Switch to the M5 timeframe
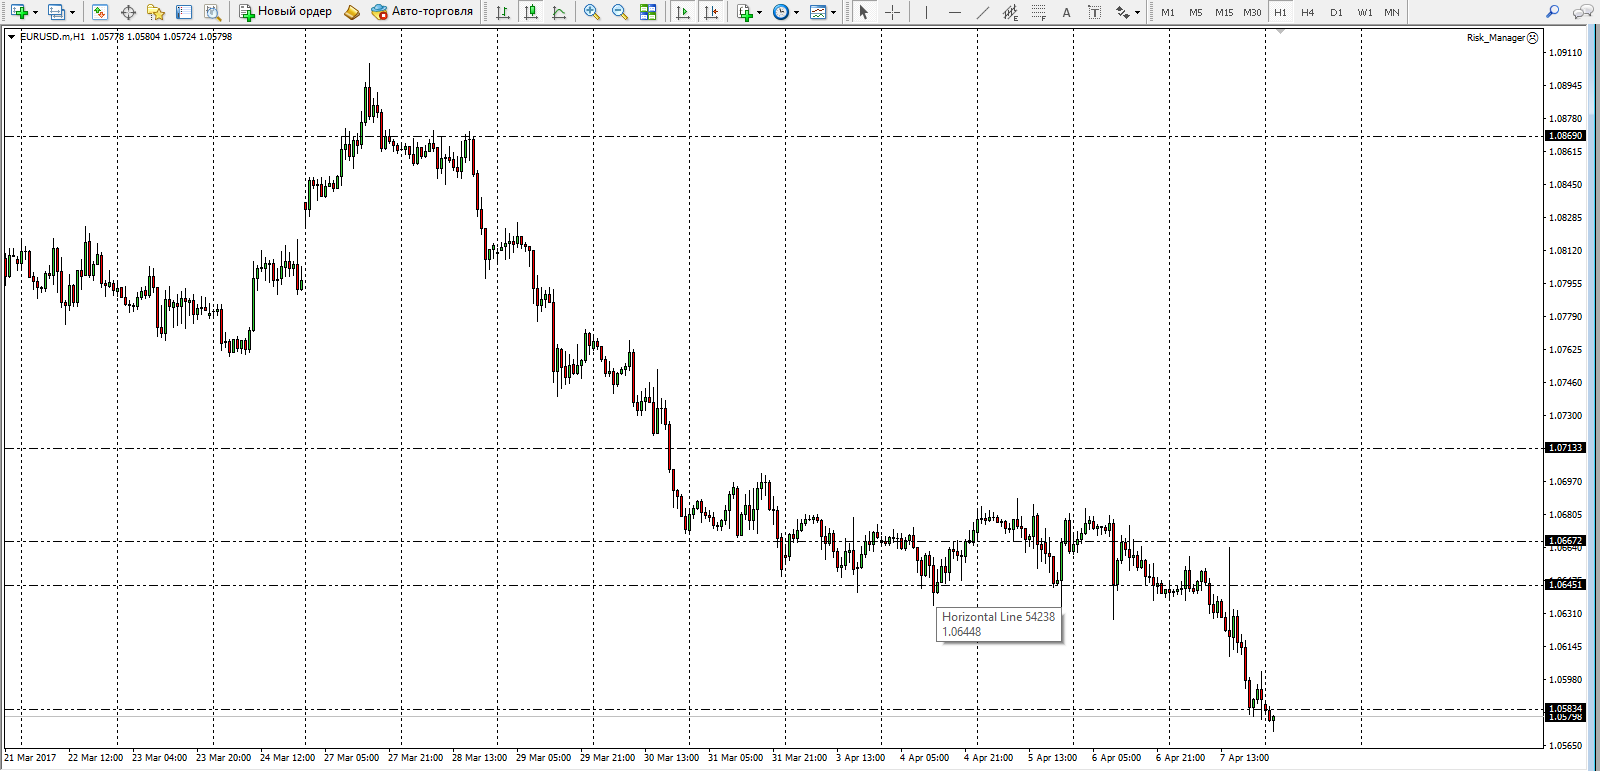1600x771 pixels. click(1196, 12)
